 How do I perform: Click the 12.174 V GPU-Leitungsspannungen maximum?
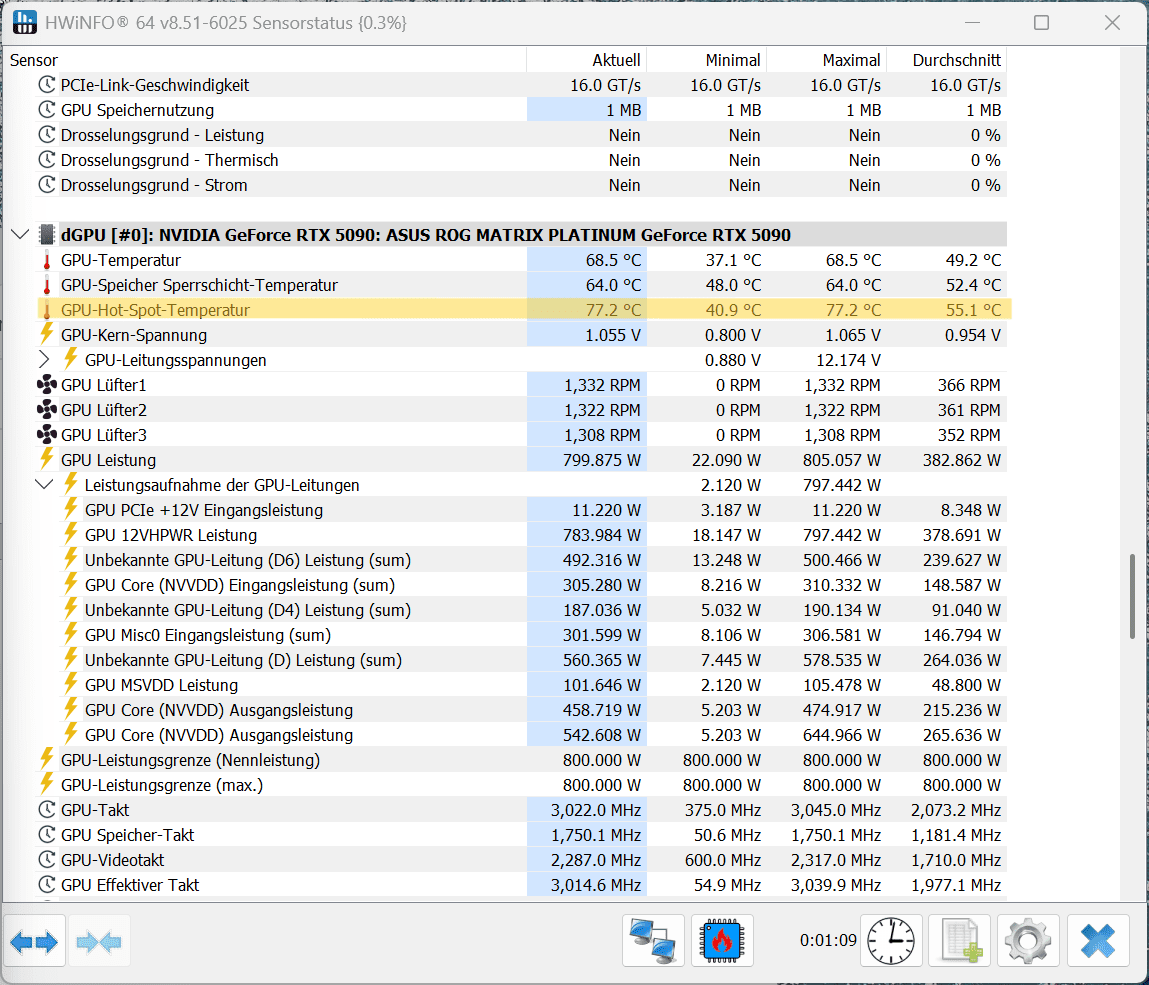(x=849, y=360)
